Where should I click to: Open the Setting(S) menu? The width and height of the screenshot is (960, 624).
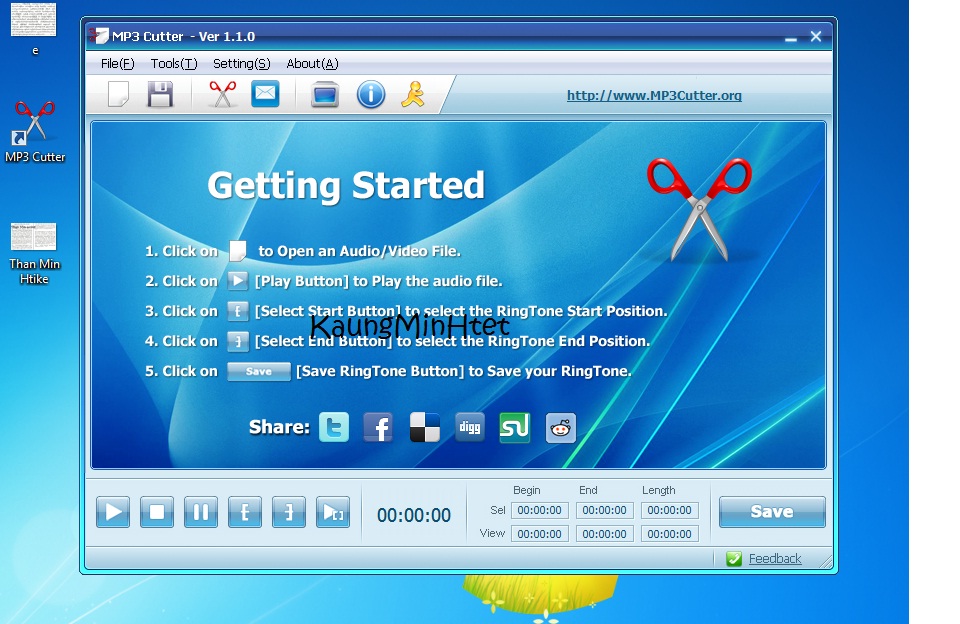[x=242, y=64]
